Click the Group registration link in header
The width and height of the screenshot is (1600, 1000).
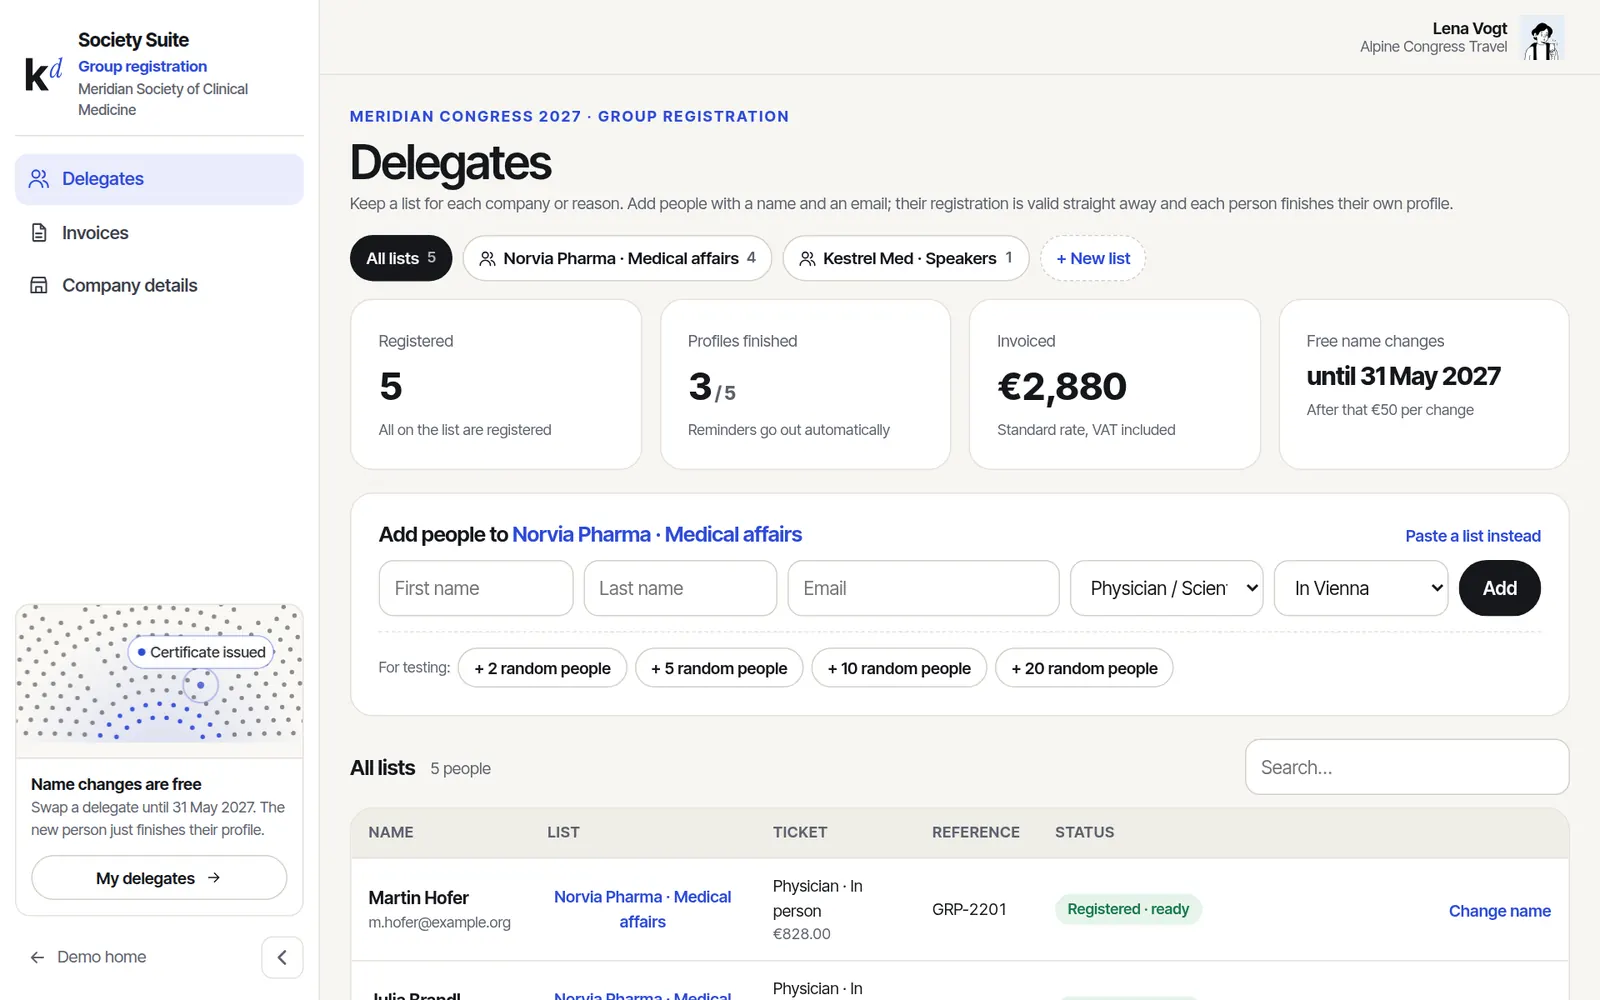coord(143,66)
